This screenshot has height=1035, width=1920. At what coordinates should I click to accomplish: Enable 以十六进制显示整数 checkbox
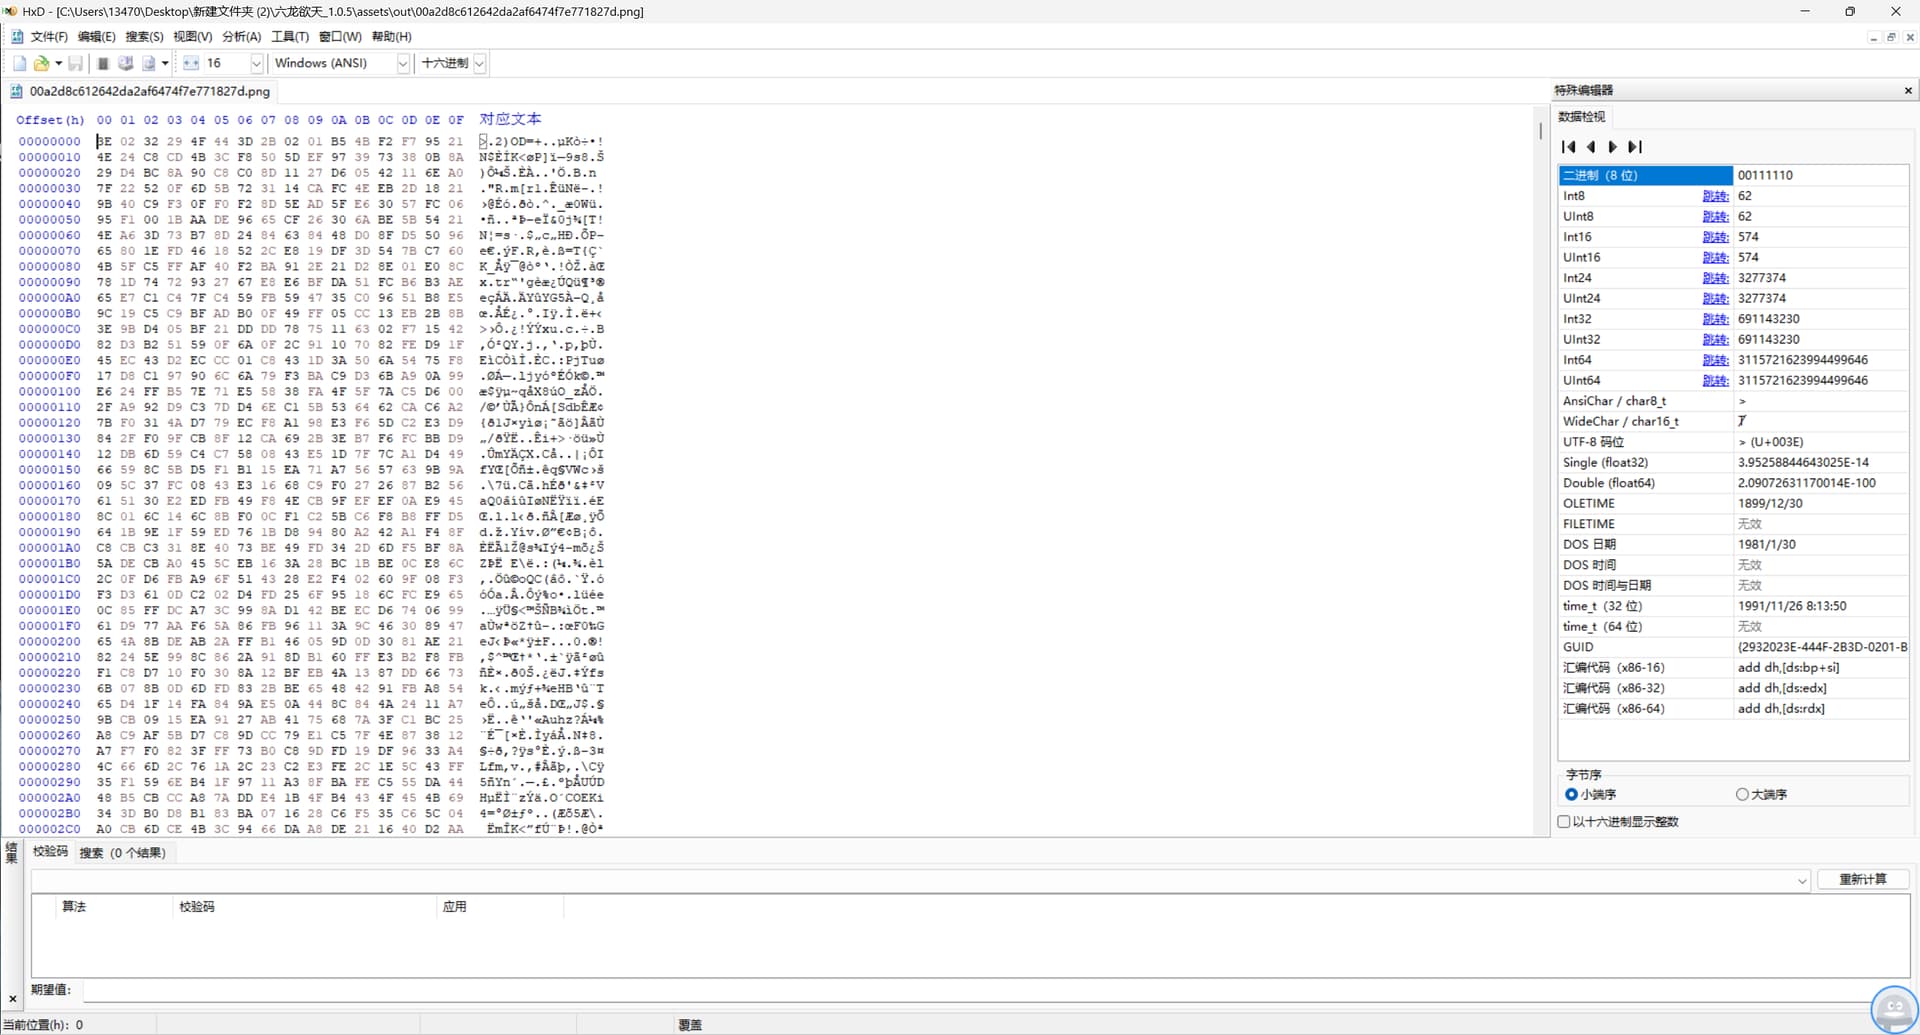click(1564, 822)
